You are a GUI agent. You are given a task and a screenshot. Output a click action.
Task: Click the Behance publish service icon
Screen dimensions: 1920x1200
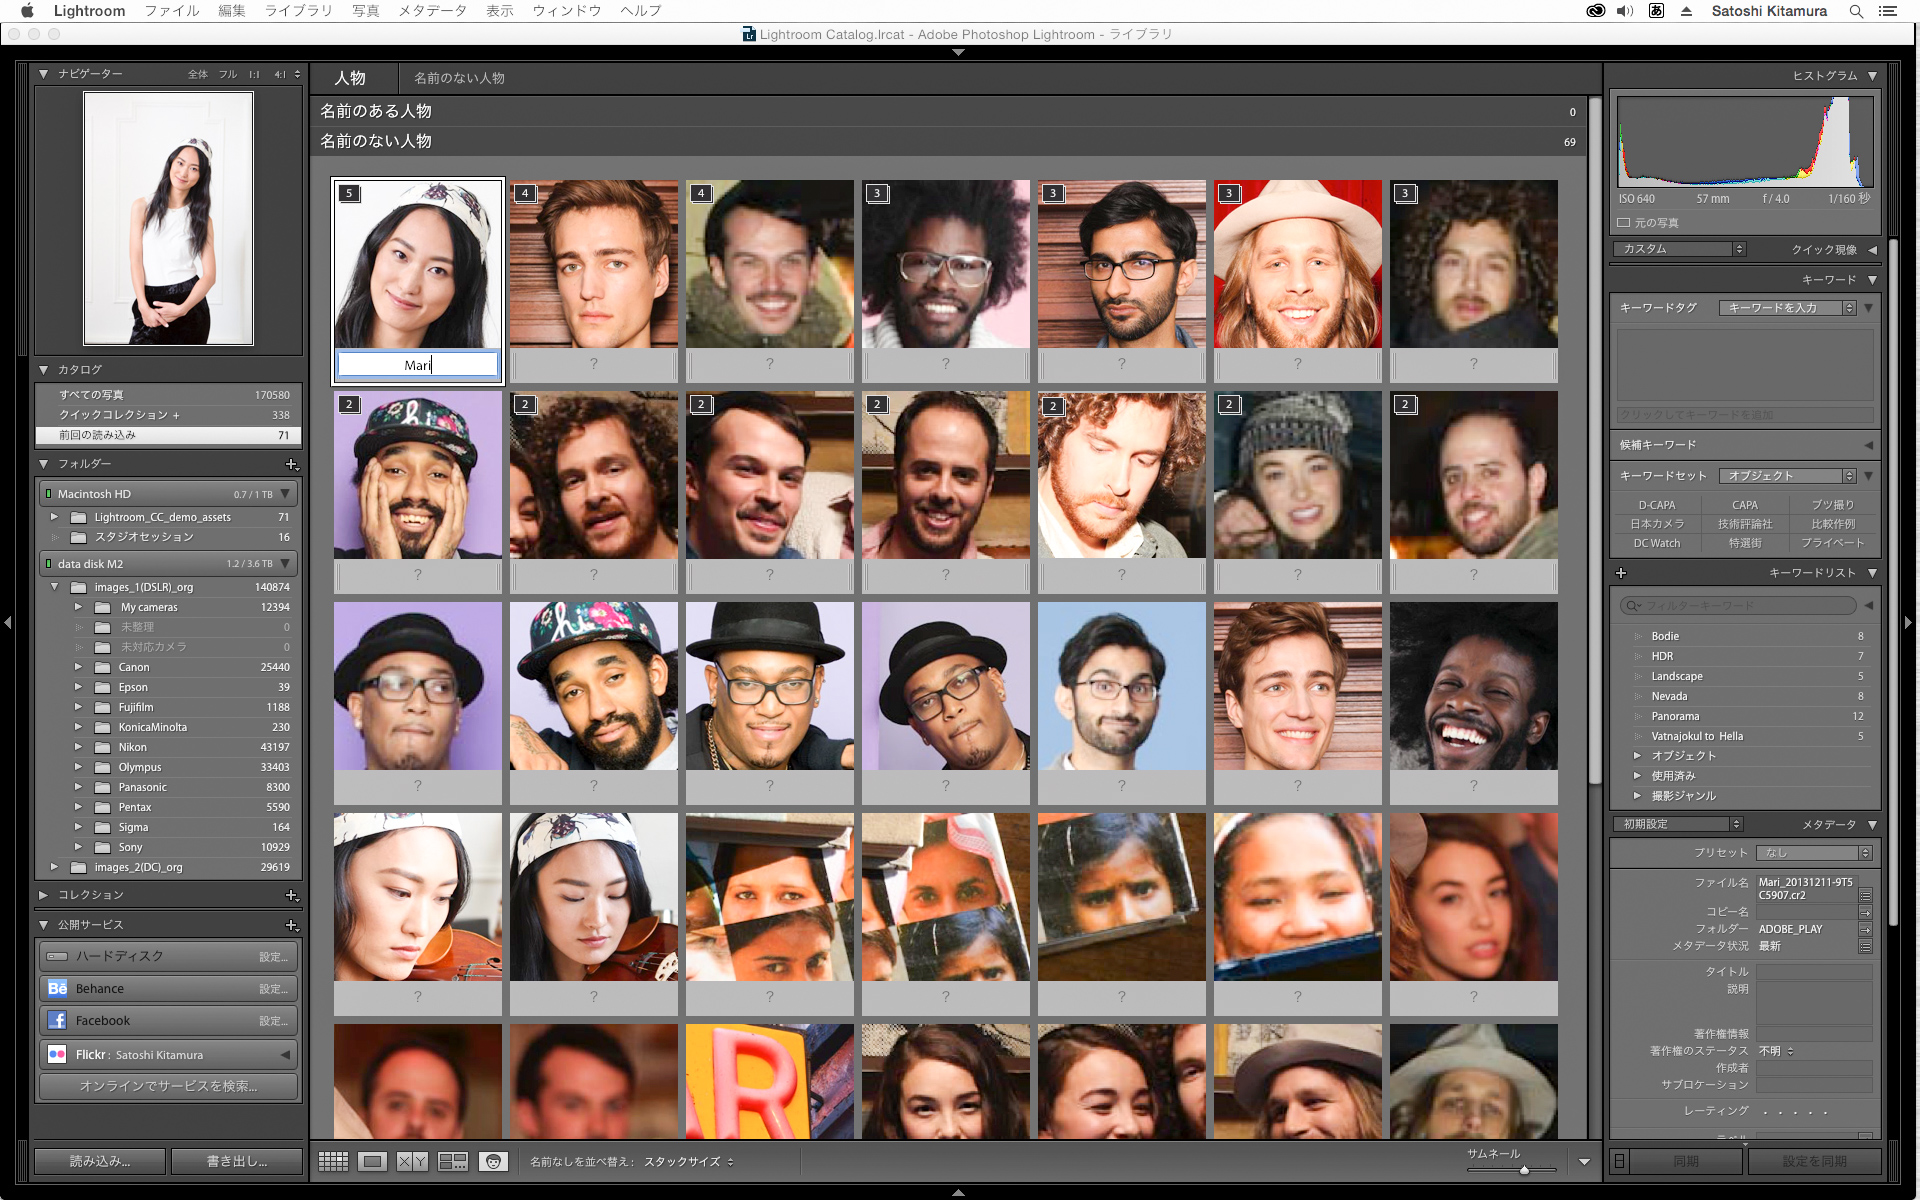click(x=57, y=988)
